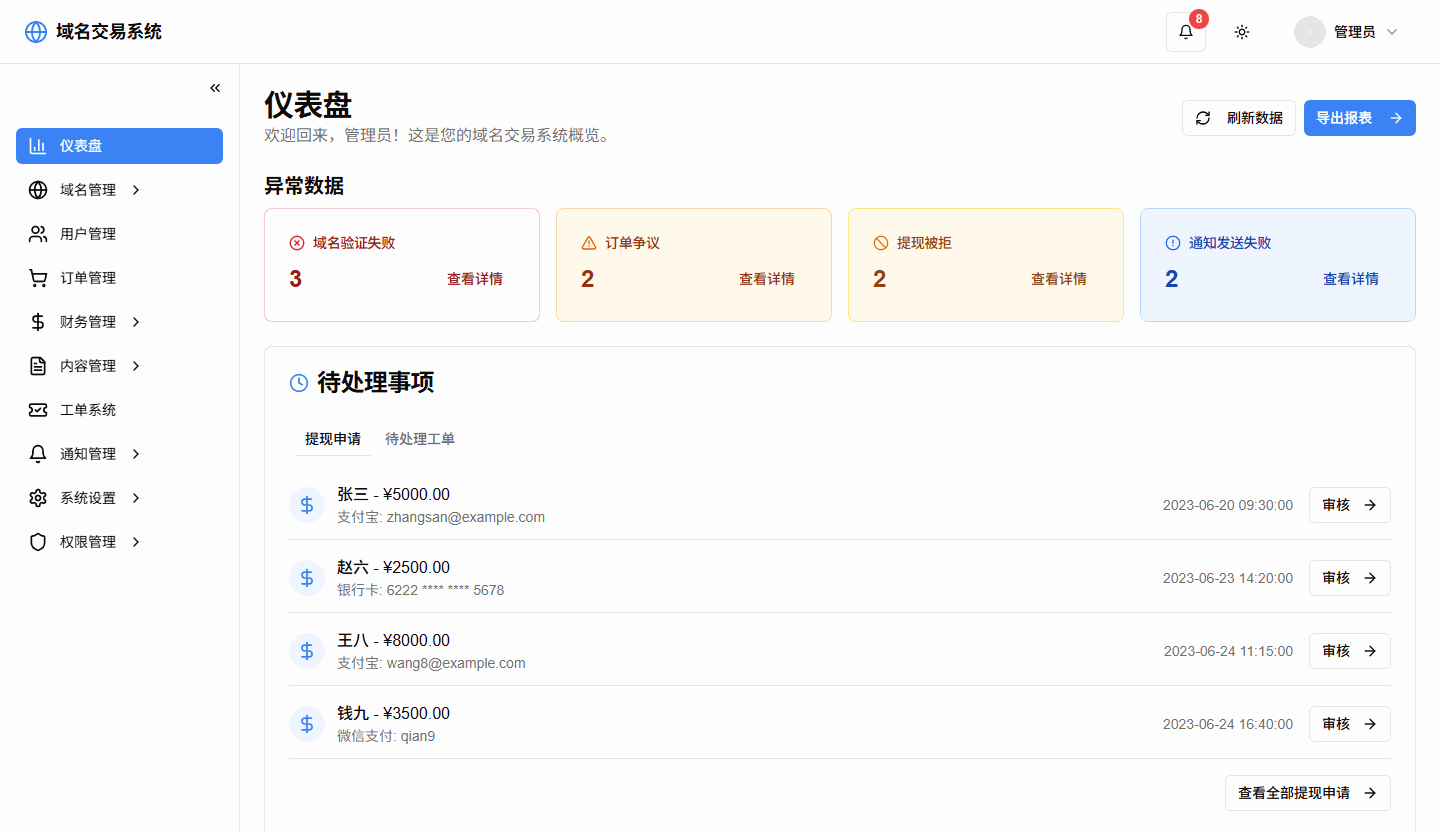1440x832 pixels.
Task: Click the dollar icon beside 张三's withdrawal
Action: tap(307, 505)
